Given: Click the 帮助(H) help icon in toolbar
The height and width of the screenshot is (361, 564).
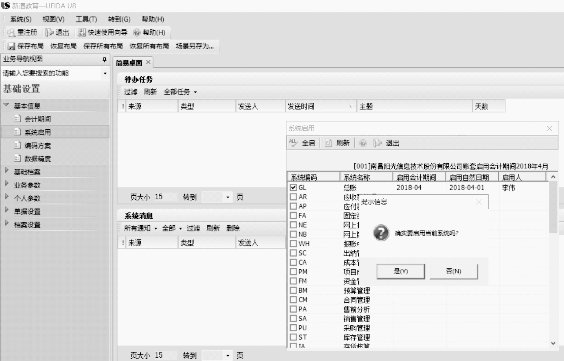Looking at the screenshot, I should (x=137, y=33).
